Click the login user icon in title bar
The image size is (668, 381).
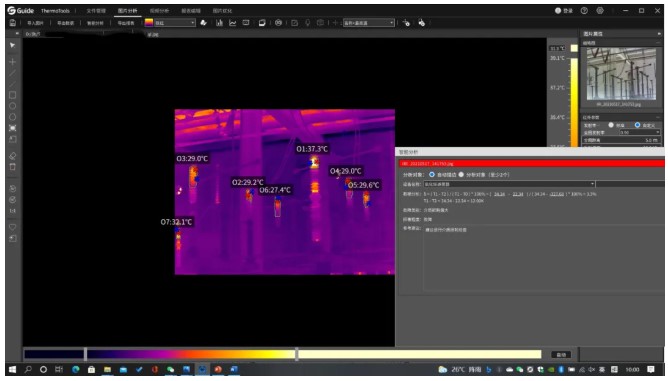click(558, 11)
